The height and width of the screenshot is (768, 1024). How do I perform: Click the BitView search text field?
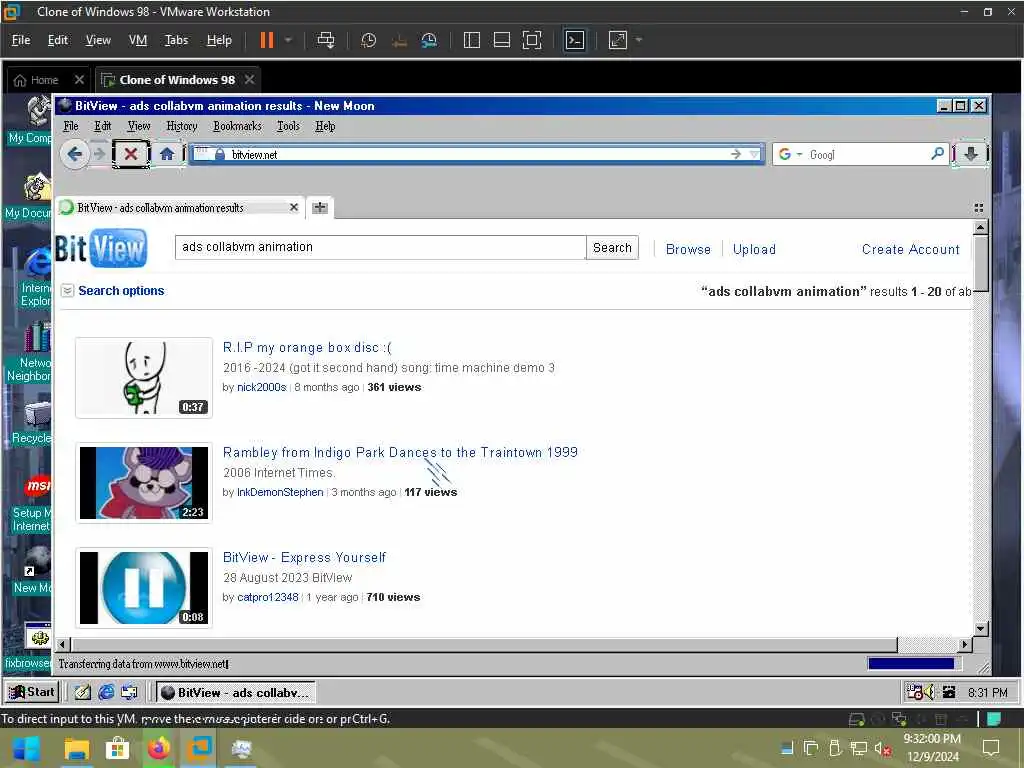tap(380, 247)
